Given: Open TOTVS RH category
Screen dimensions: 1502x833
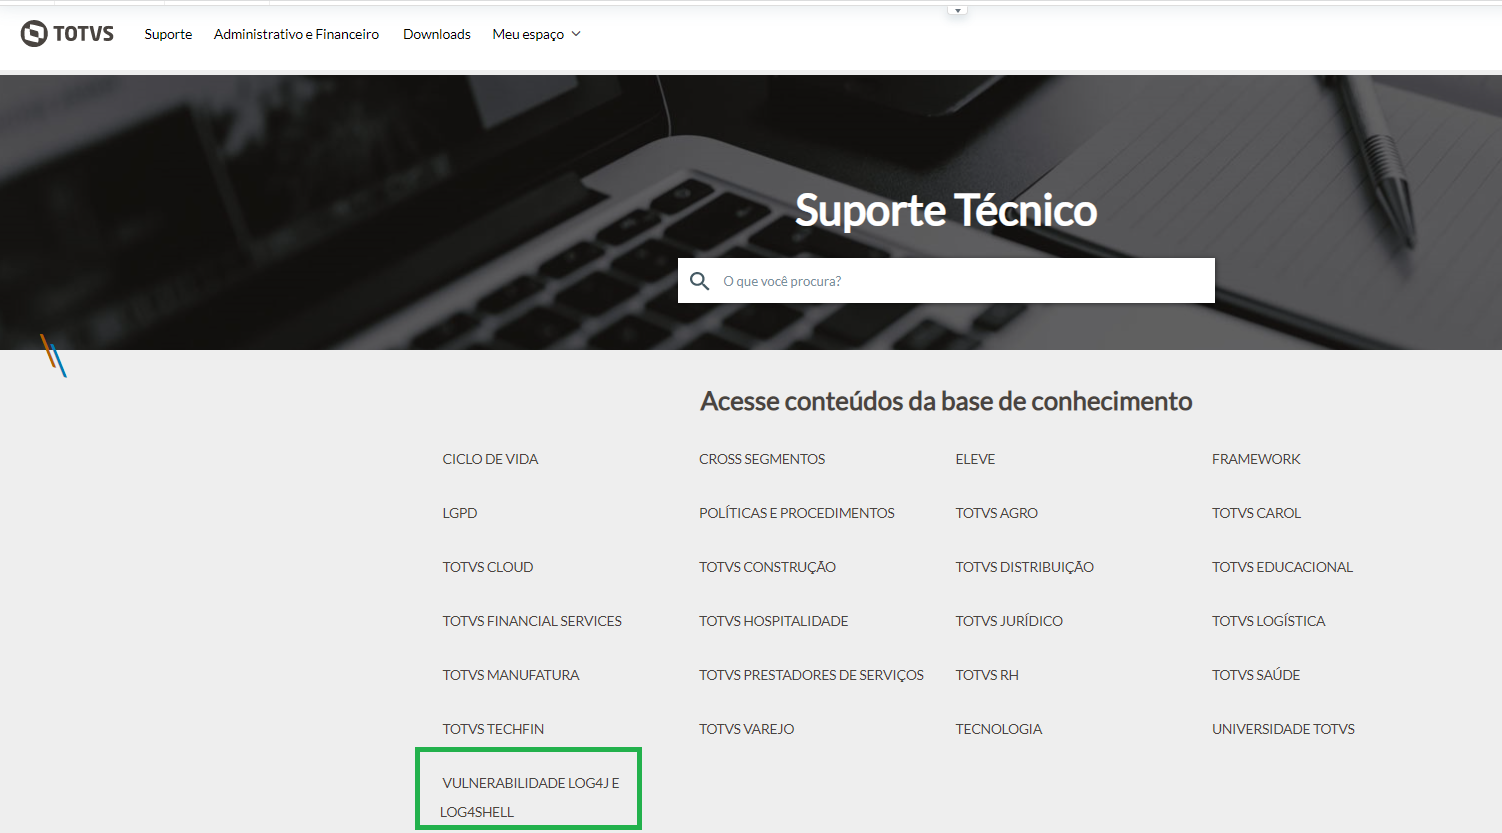Looking at the screenshot, I should pyautogui.click(x=987, y=675).
